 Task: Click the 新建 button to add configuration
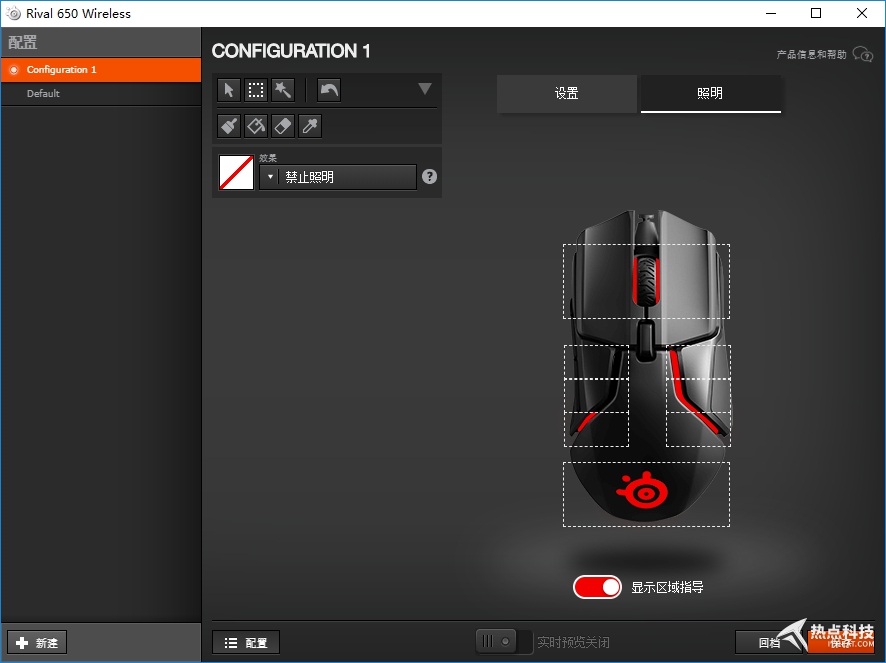tap(37, 642)
